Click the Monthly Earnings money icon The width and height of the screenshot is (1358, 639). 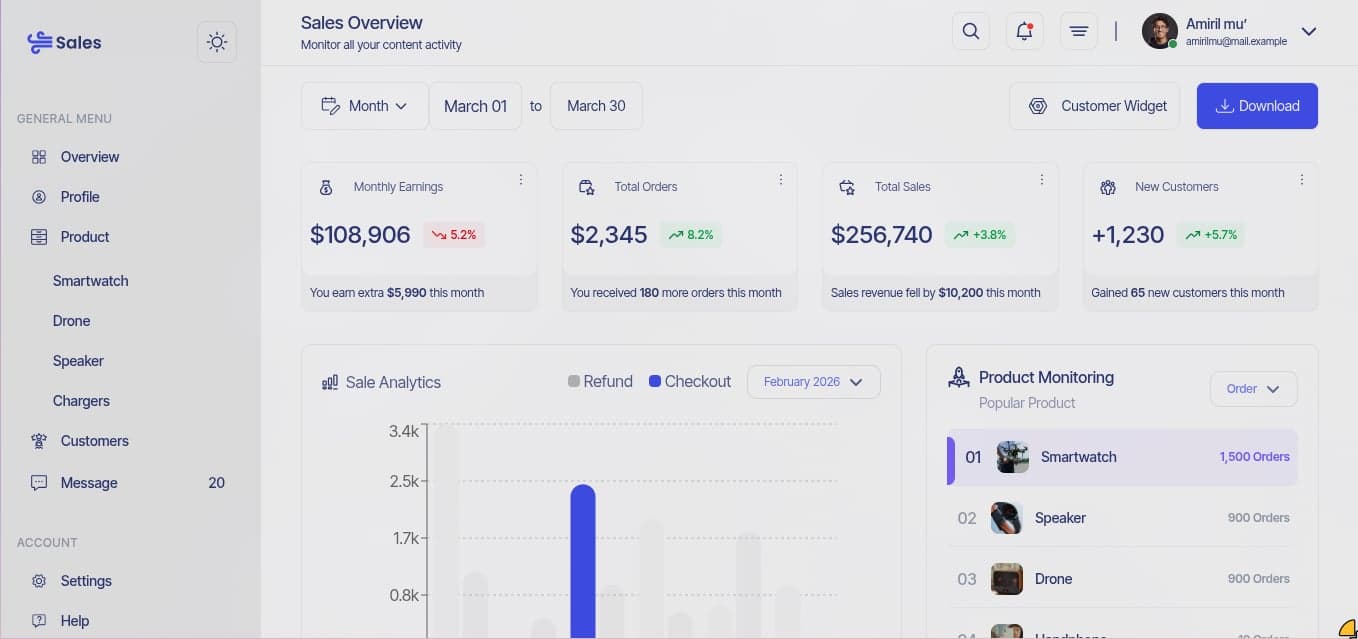(x=325, y=186)
